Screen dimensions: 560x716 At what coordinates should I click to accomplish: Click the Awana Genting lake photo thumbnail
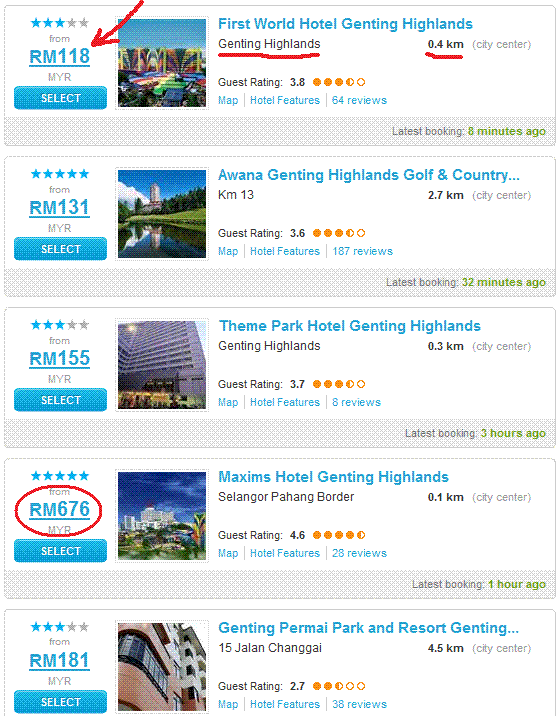[x=162, y=214]
